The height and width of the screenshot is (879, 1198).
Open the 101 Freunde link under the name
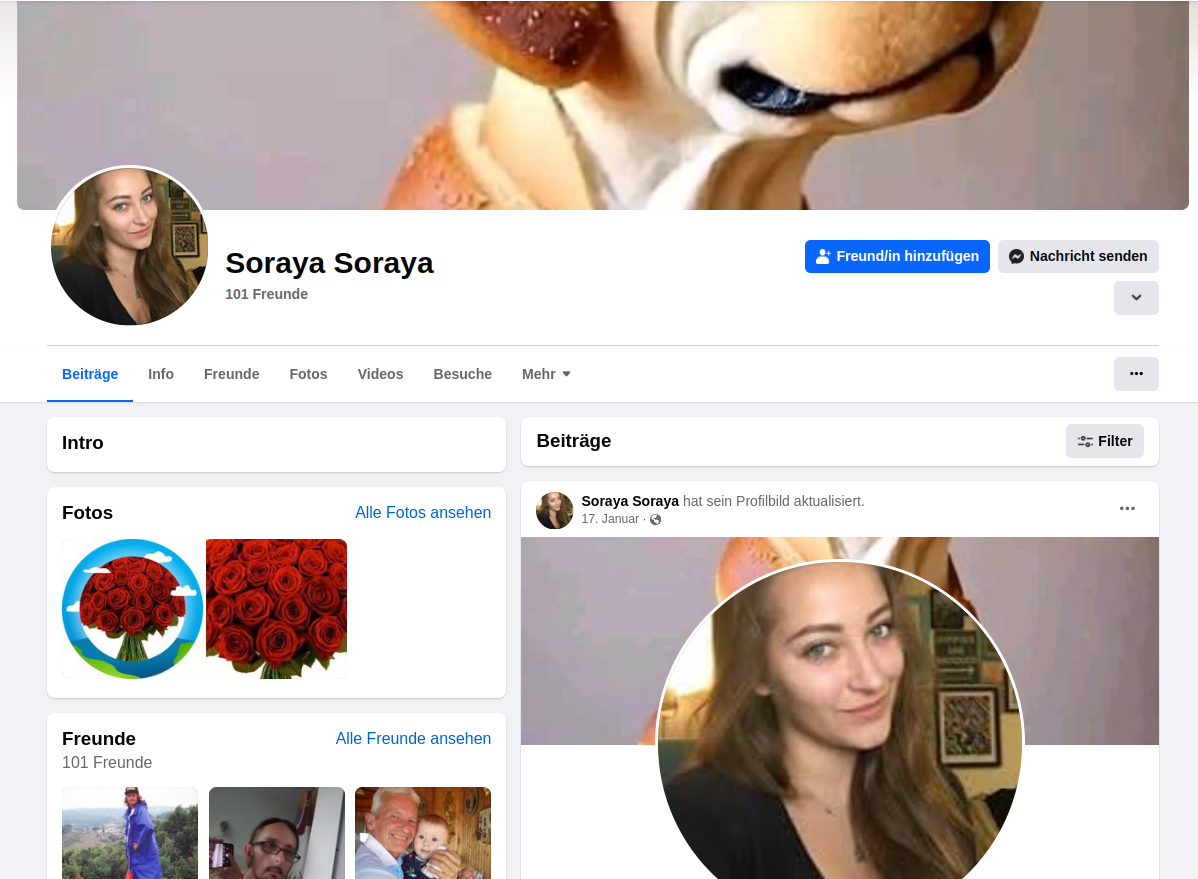click(267, 294)
